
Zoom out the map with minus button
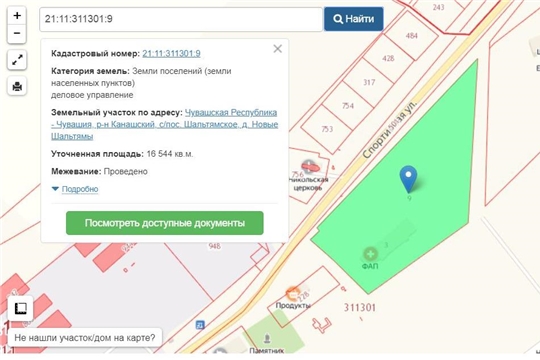17,33
